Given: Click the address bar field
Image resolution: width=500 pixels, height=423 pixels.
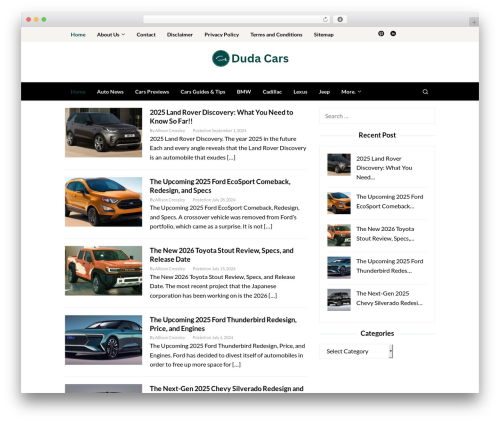Looking at the screenshot, I should [237, 19].
